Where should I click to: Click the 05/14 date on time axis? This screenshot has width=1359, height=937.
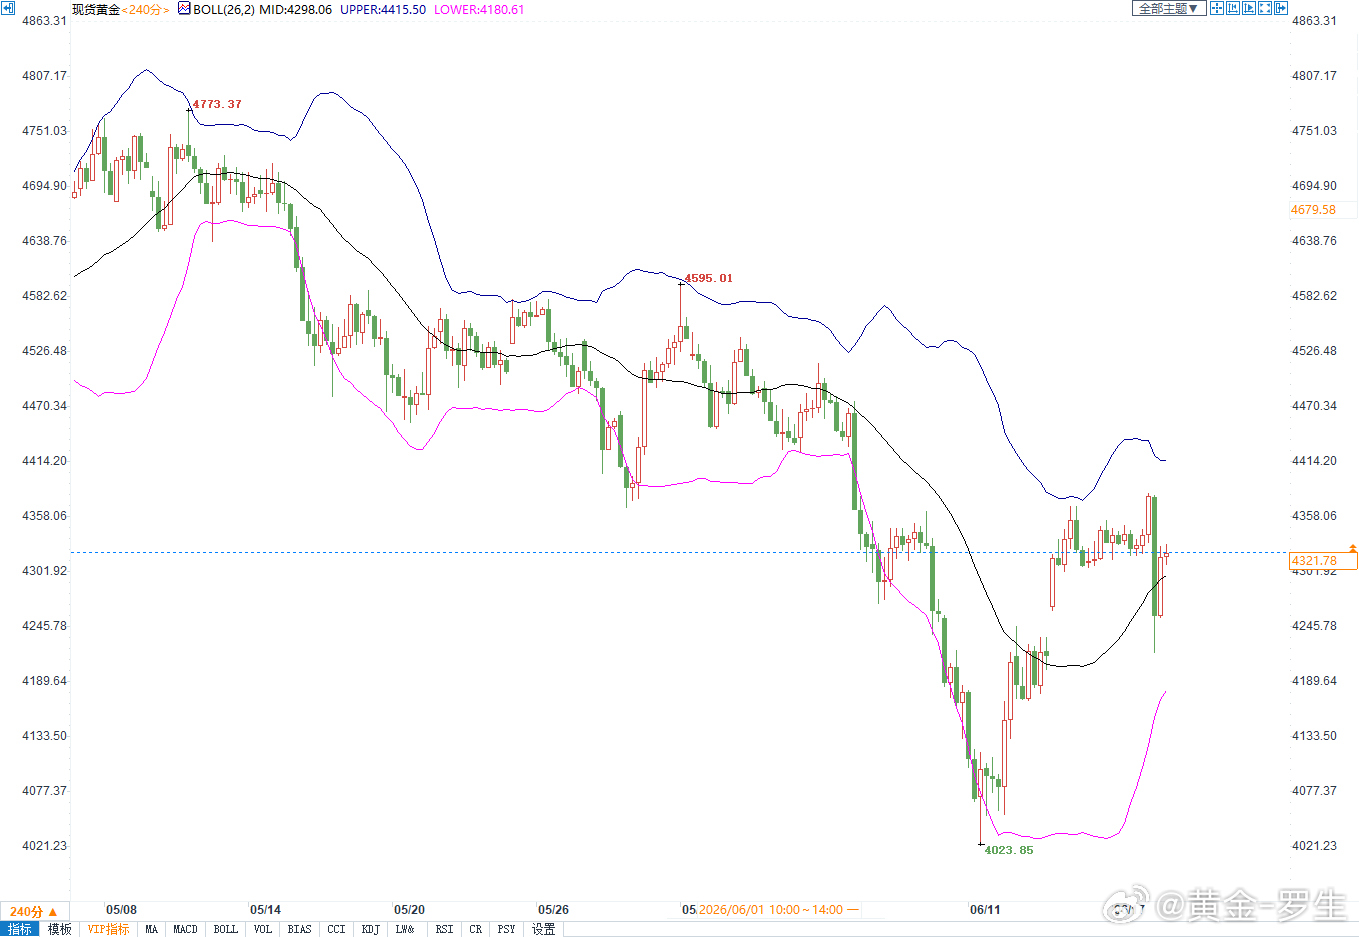(x=265, y=910)
